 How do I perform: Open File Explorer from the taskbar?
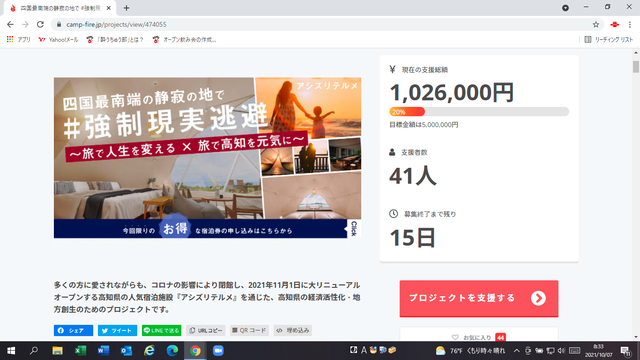click(x=57, y=351)
